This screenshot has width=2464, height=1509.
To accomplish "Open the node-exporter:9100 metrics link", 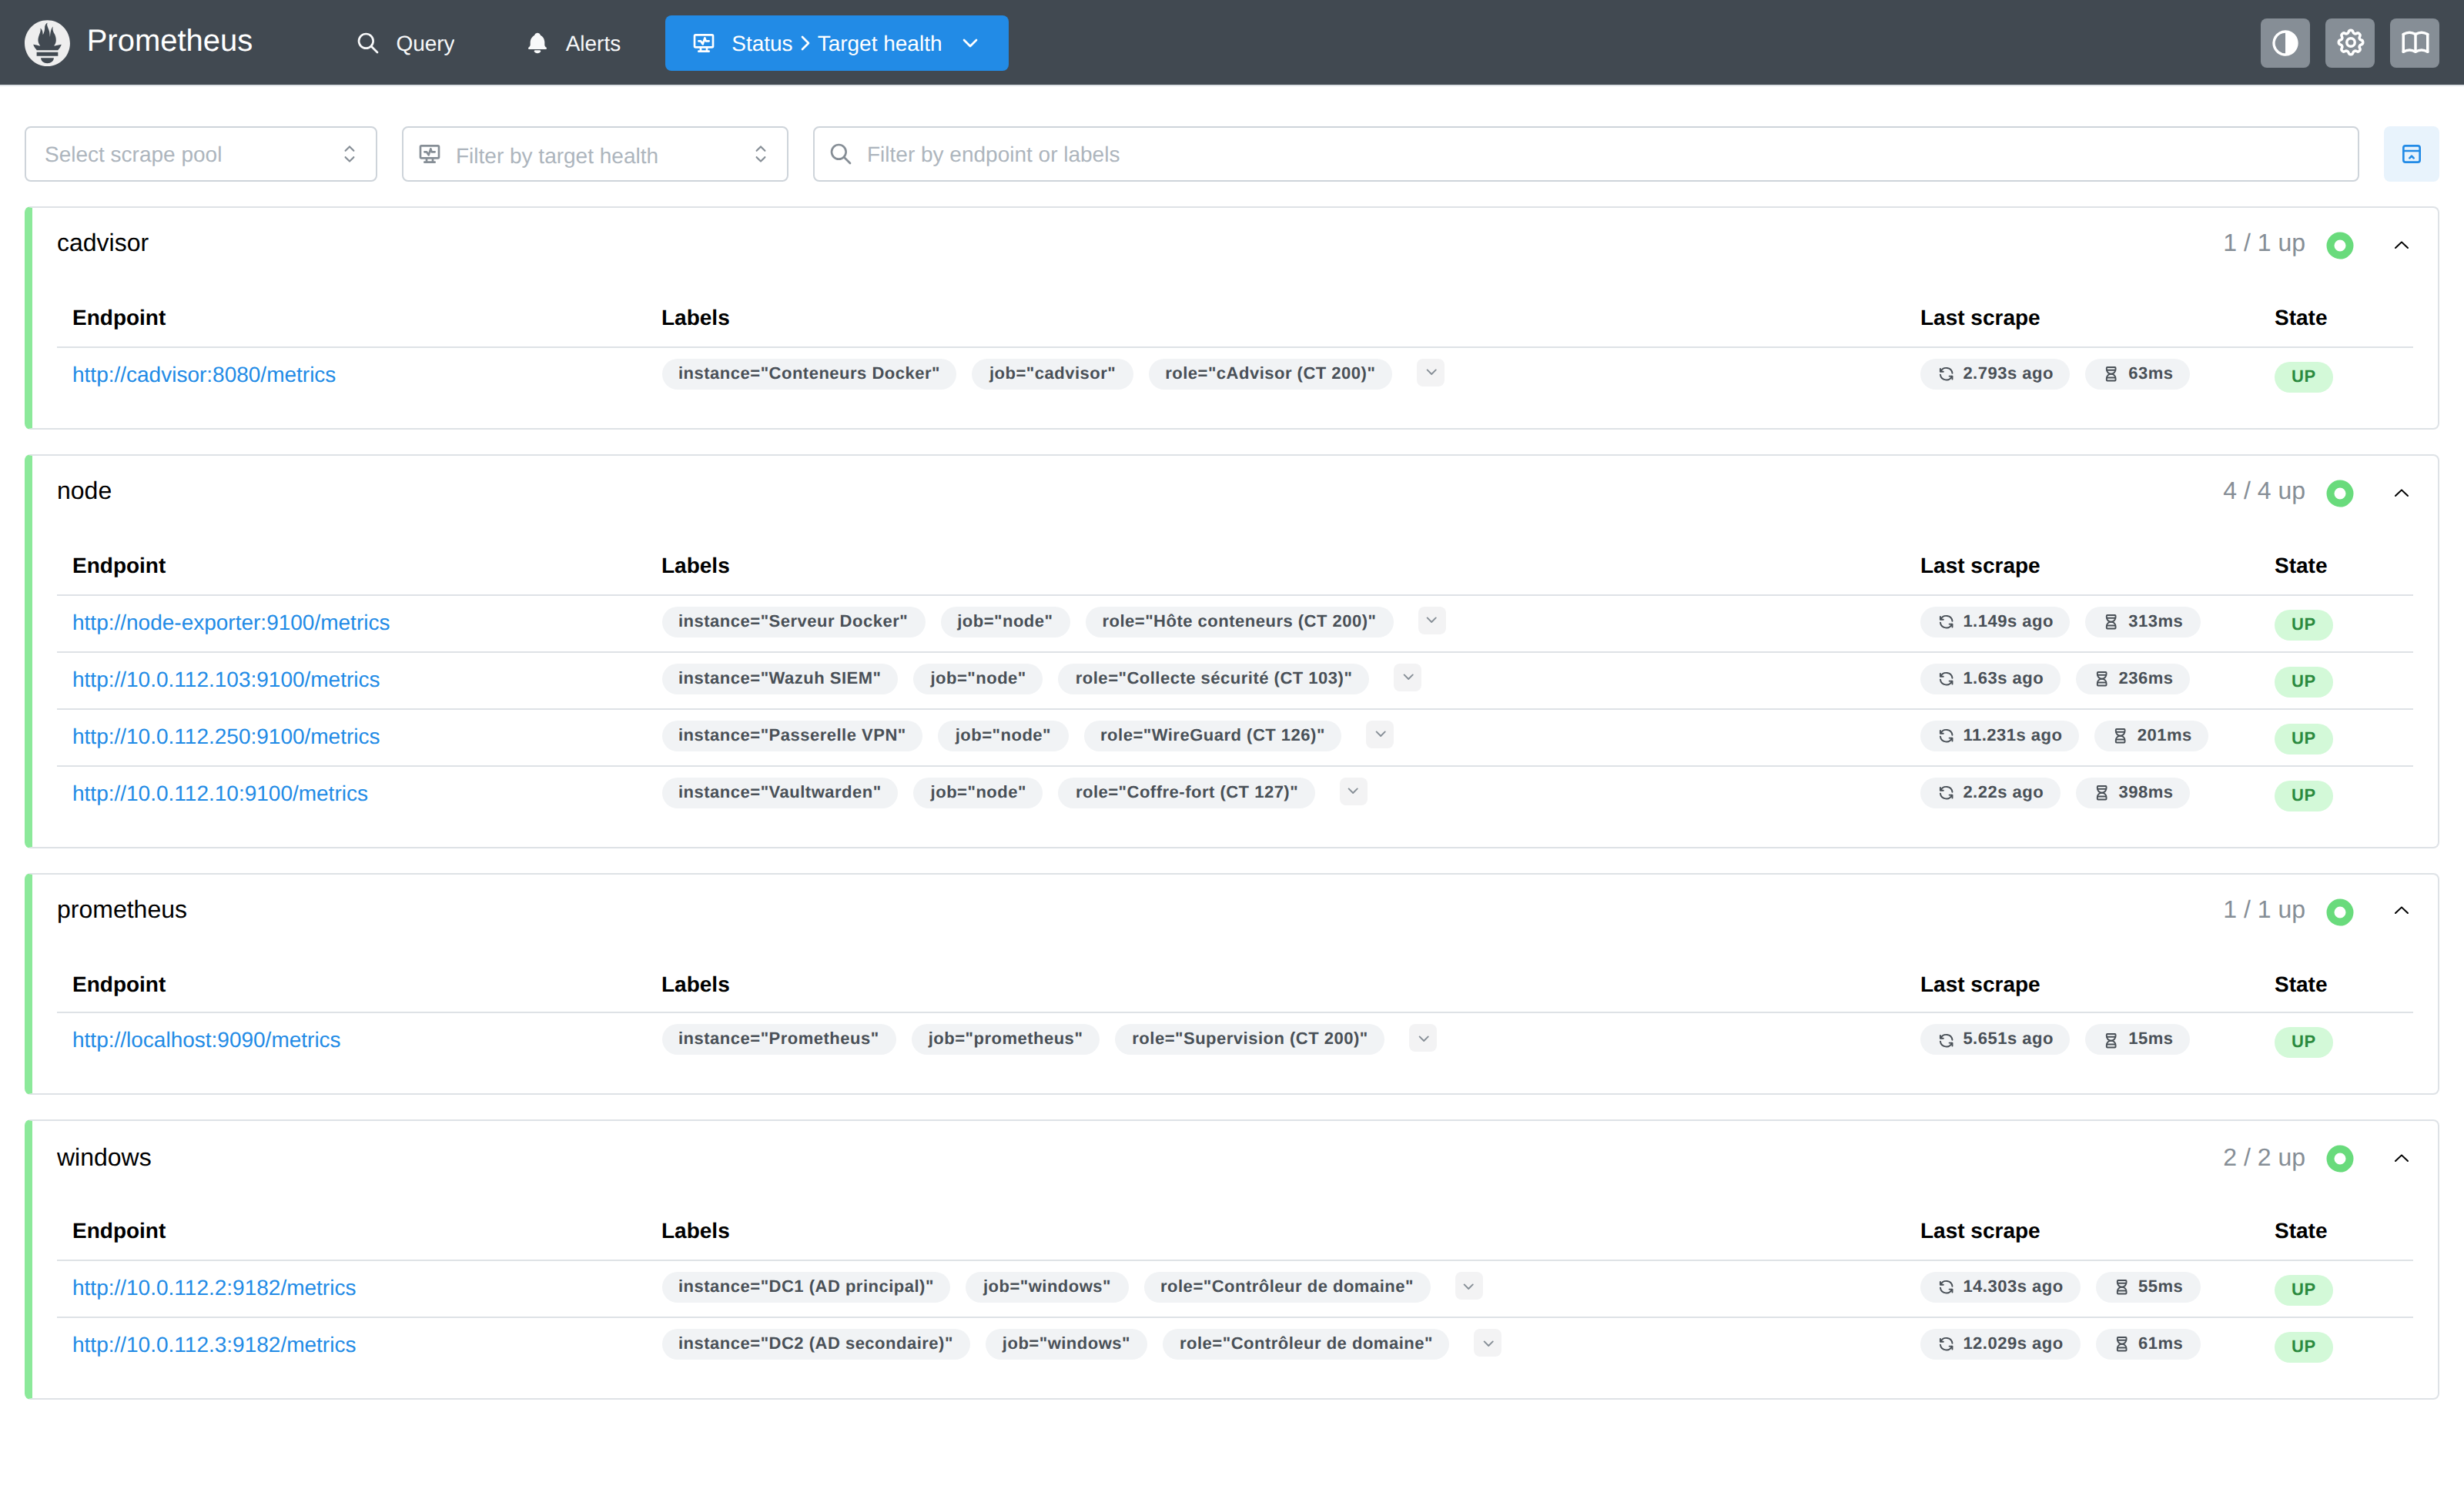I will 231,622.
